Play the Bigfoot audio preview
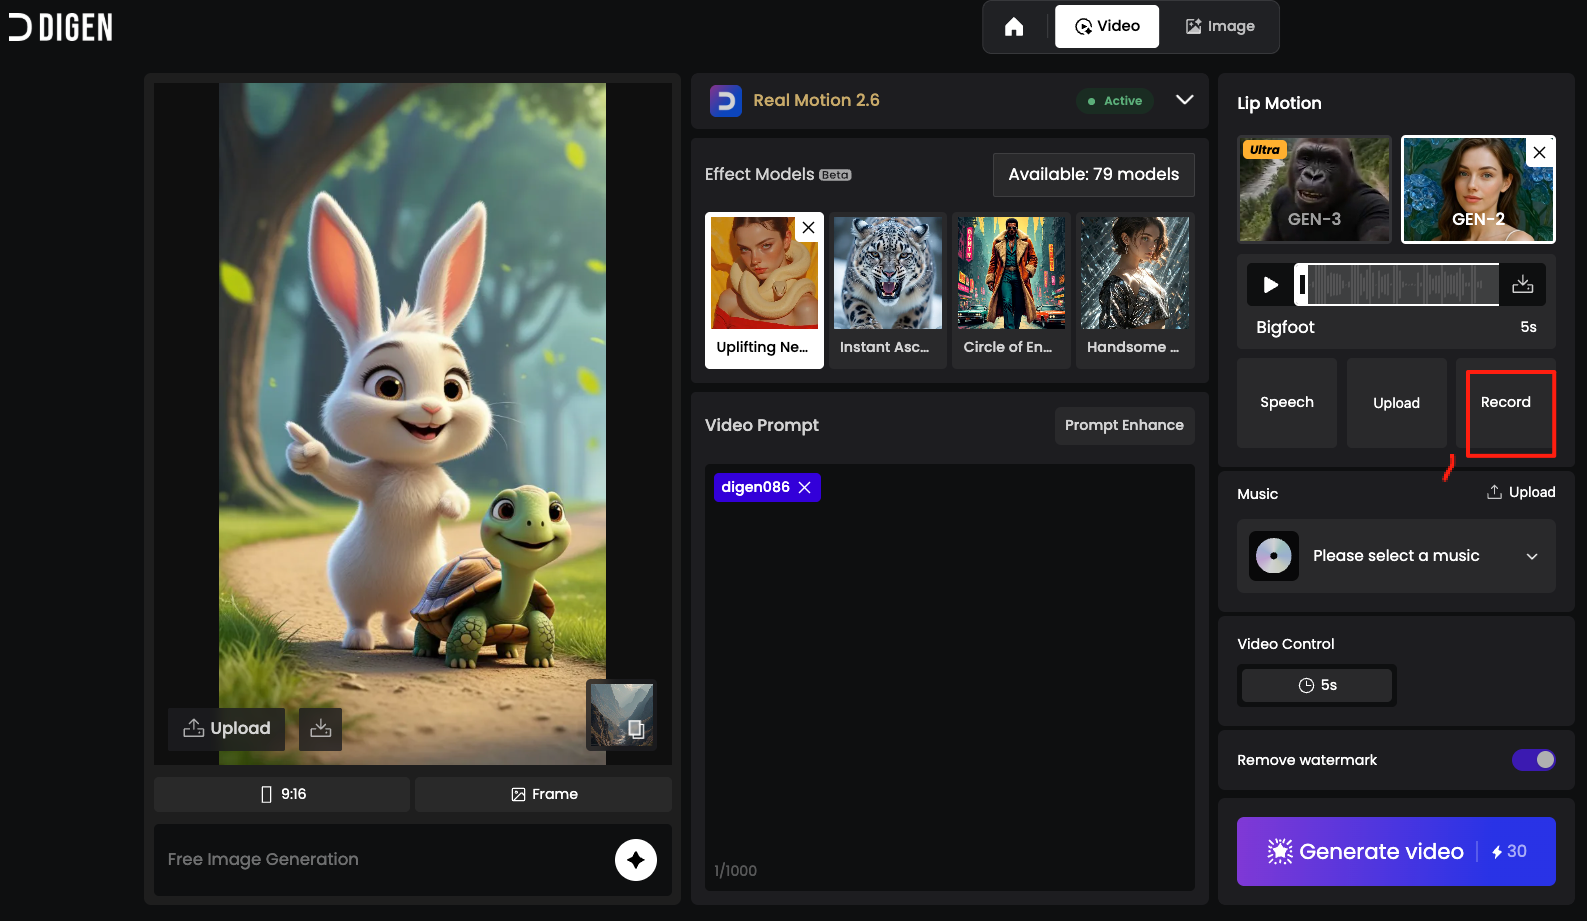This screenshot has width=1588, height=922. (x=1270, y=285)
